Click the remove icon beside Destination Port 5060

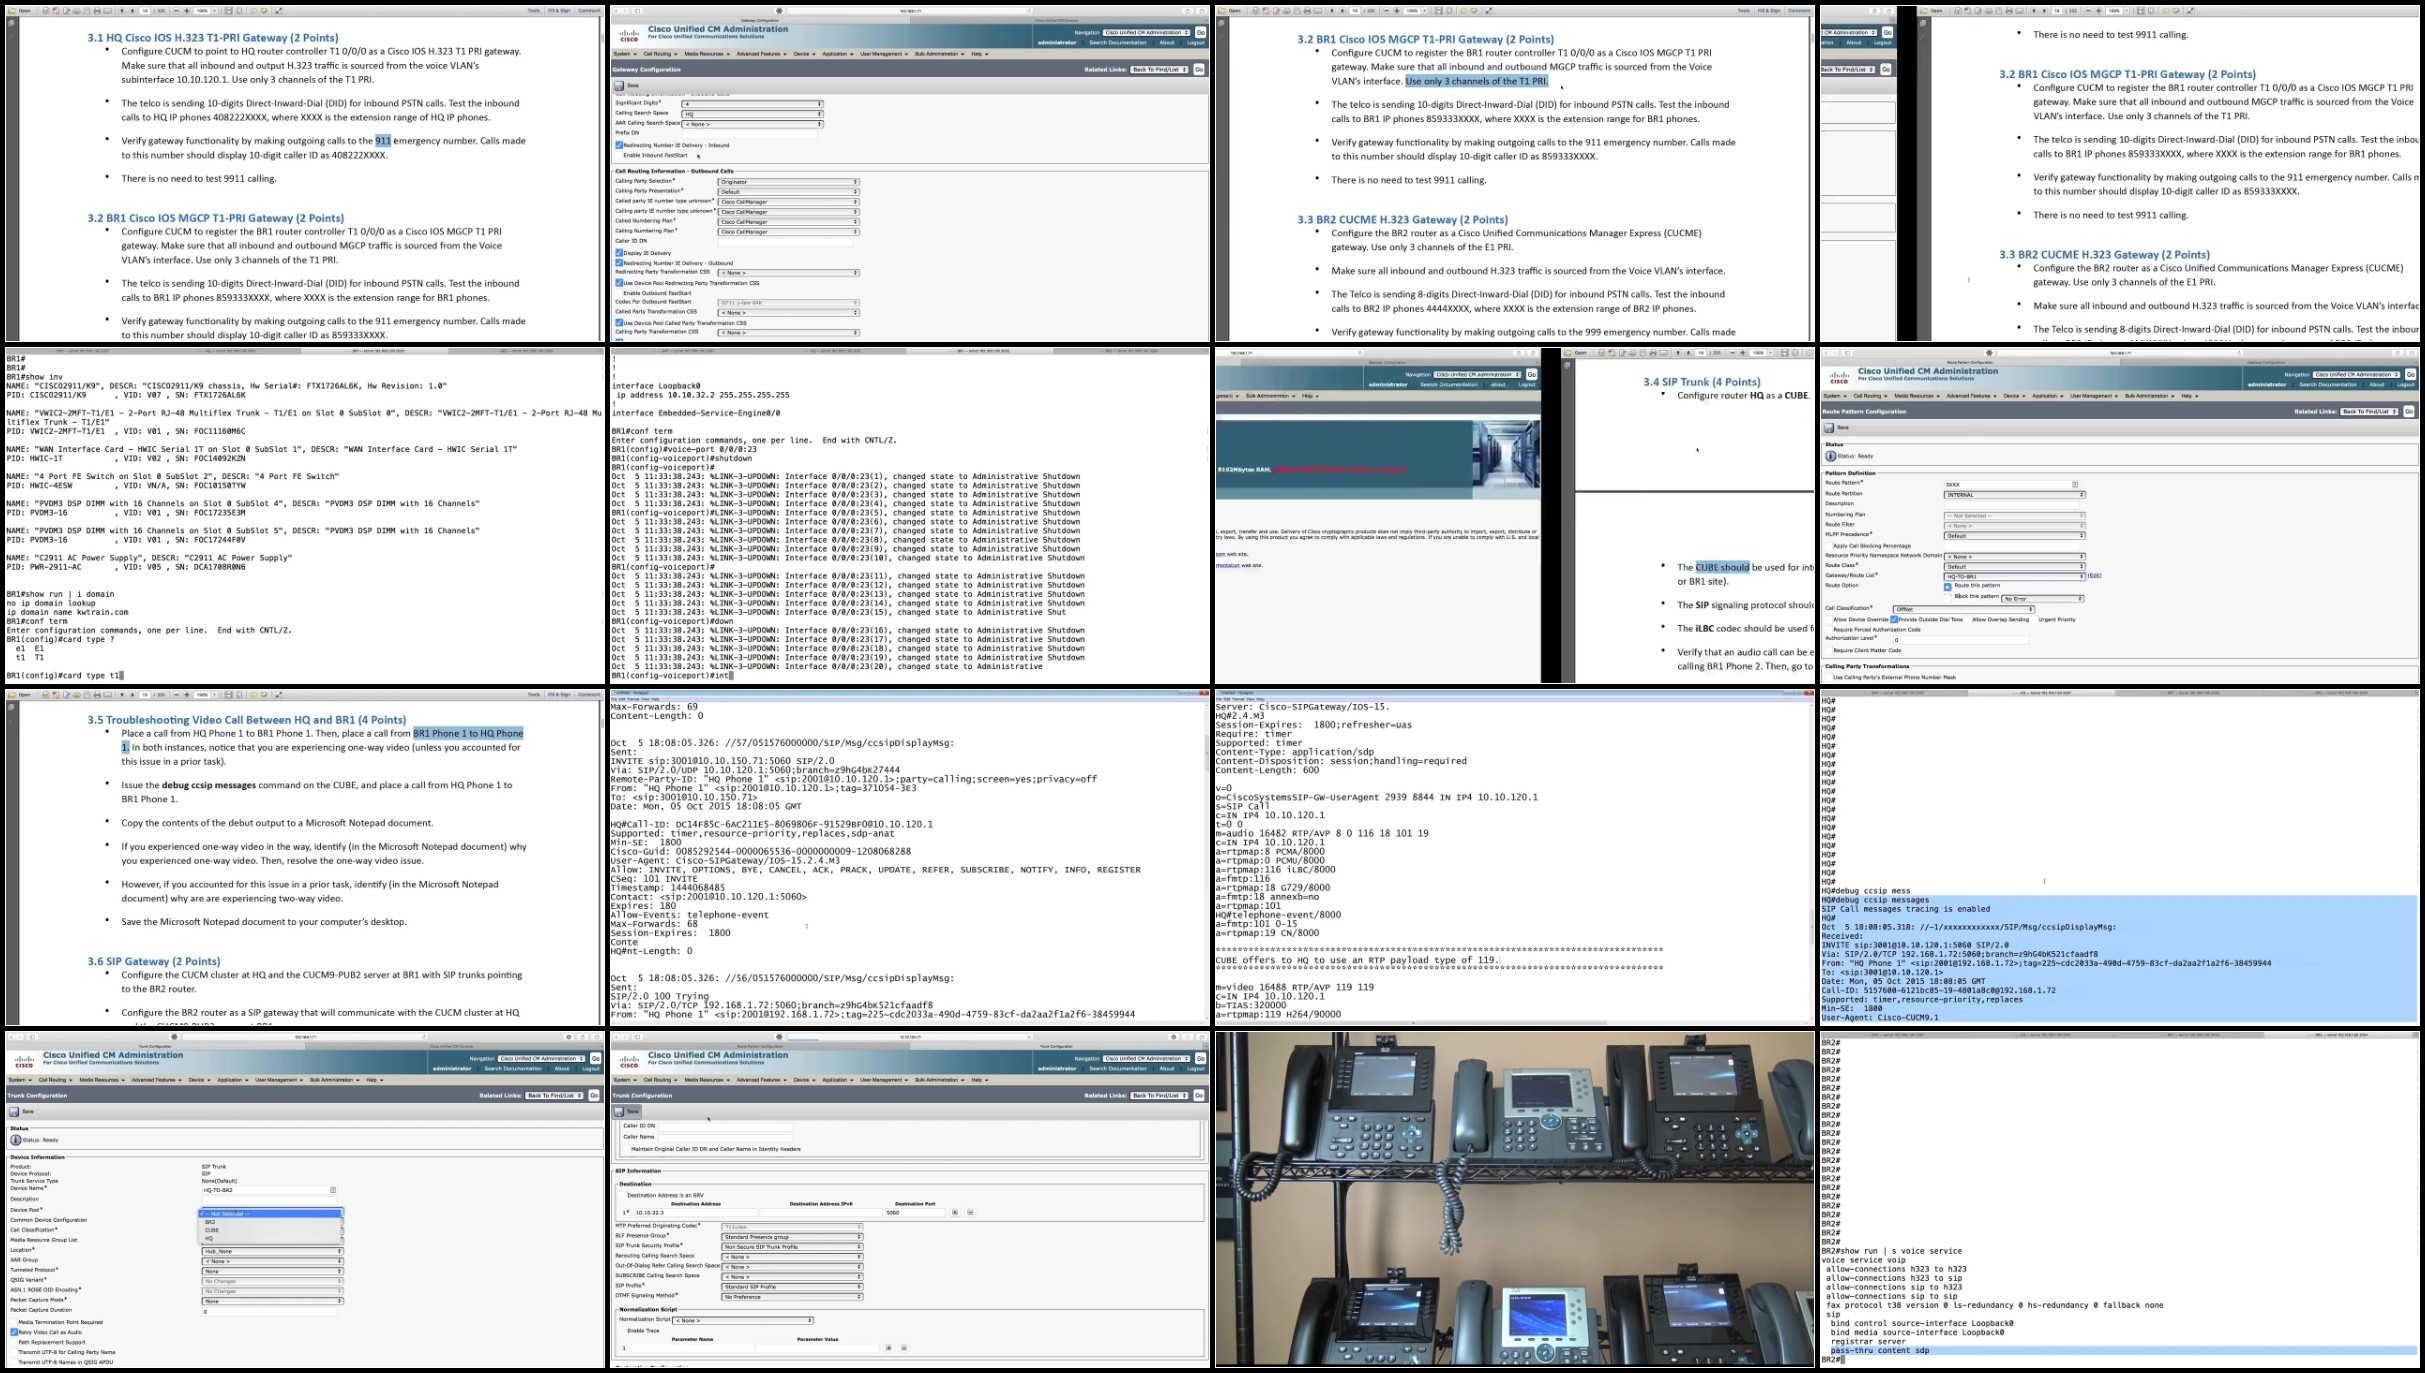(x=970, y=1213)
